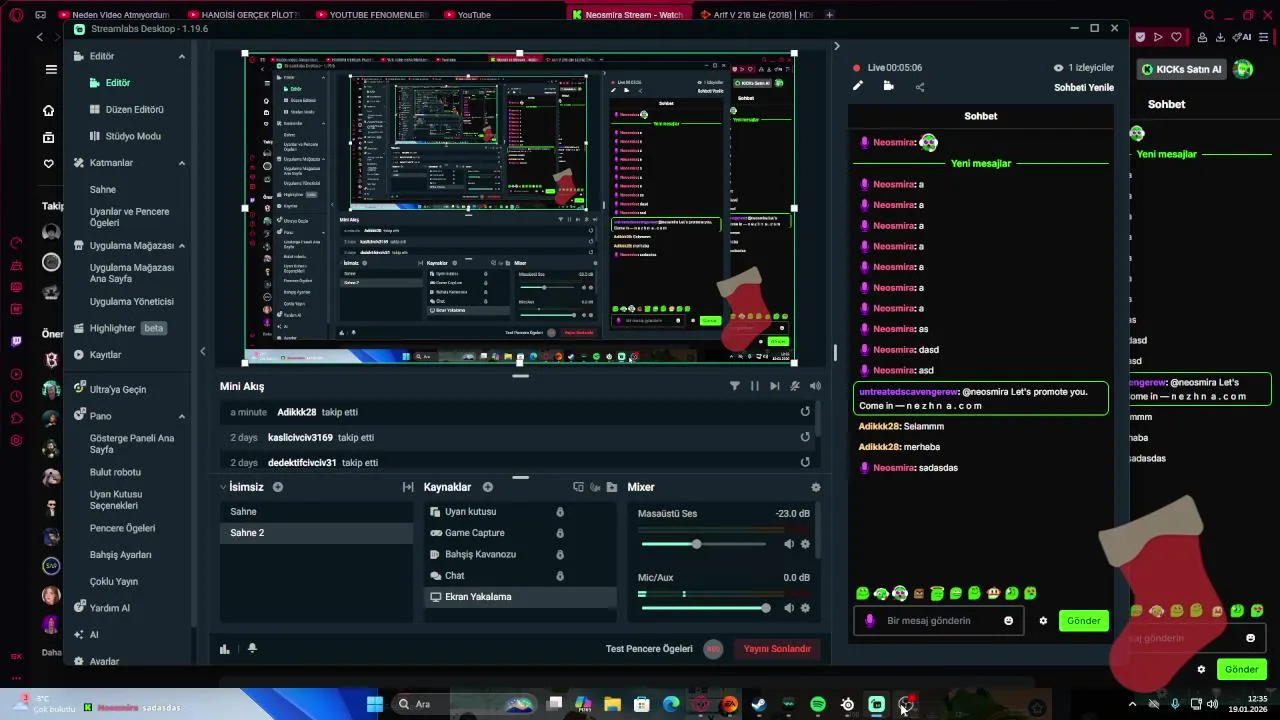Add a folder in the Kaynaklar panel
1280x720 pixels.
pos(612,487)
